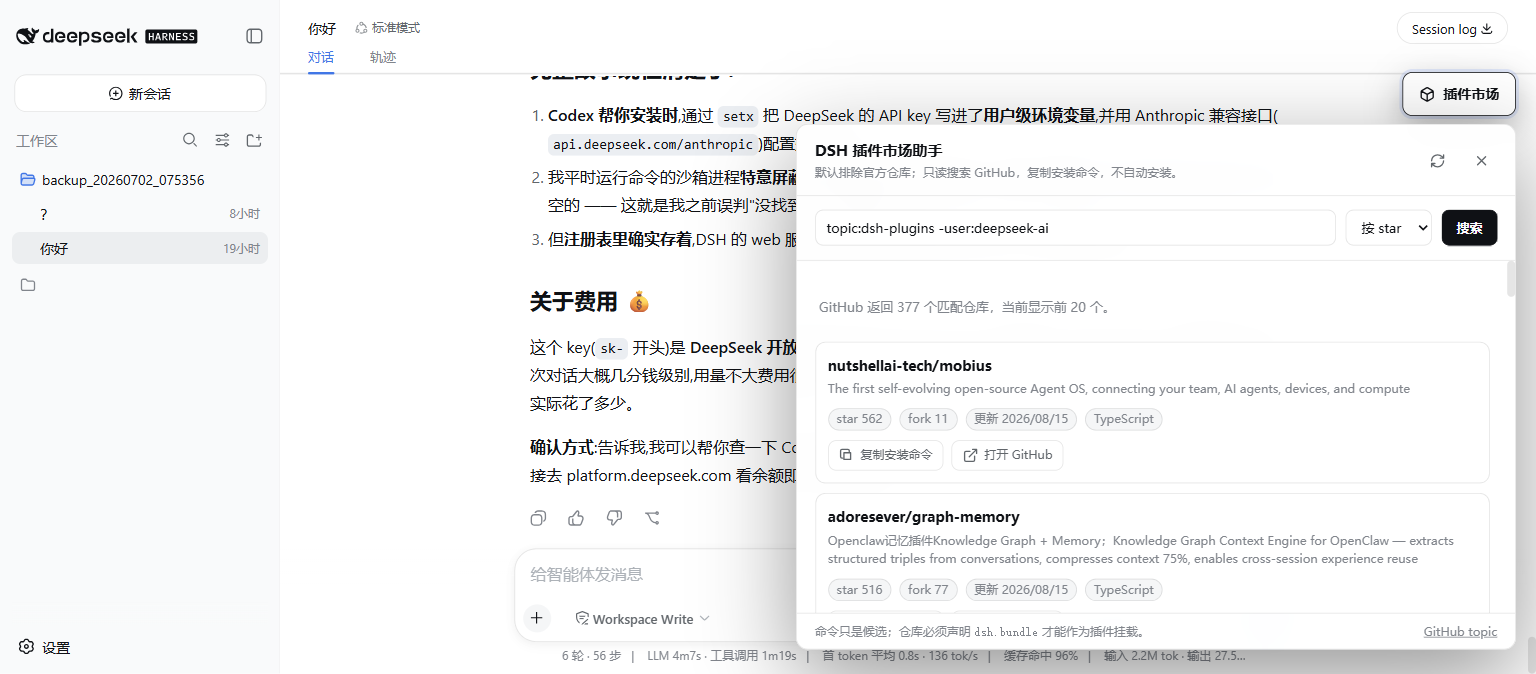Switch to the 对话 tab
The width and height of the screenshot is (1536, 674).
[x=321, y=57]
